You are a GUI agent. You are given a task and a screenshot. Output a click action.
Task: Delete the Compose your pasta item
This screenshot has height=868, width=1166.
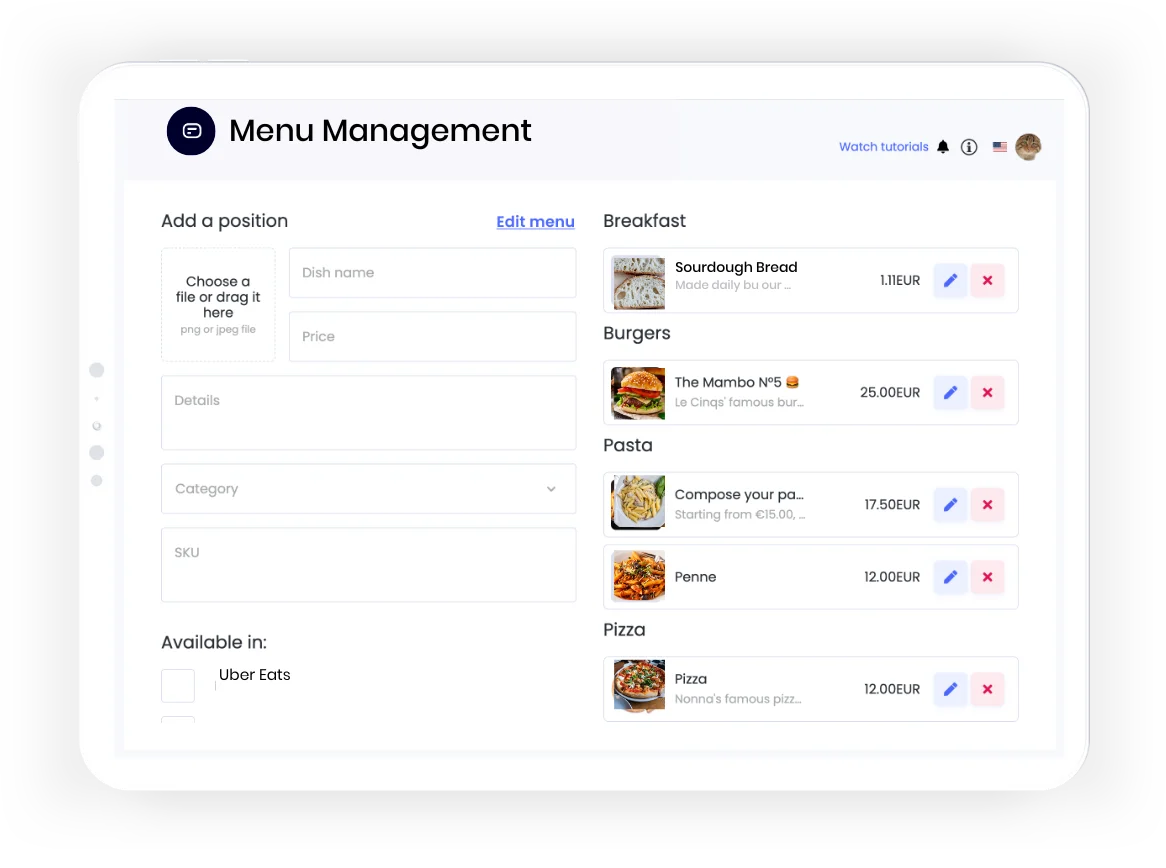(988, 505)
